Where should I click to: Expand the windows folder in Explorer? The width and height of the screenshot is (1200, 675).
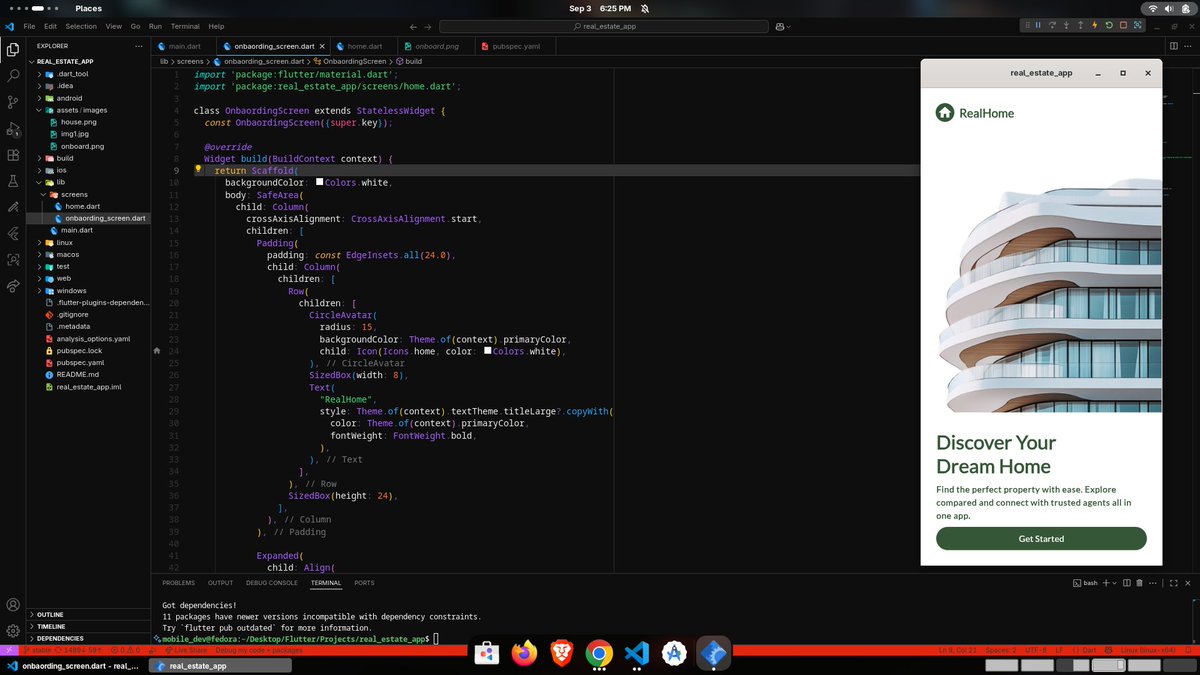point(71,290)
